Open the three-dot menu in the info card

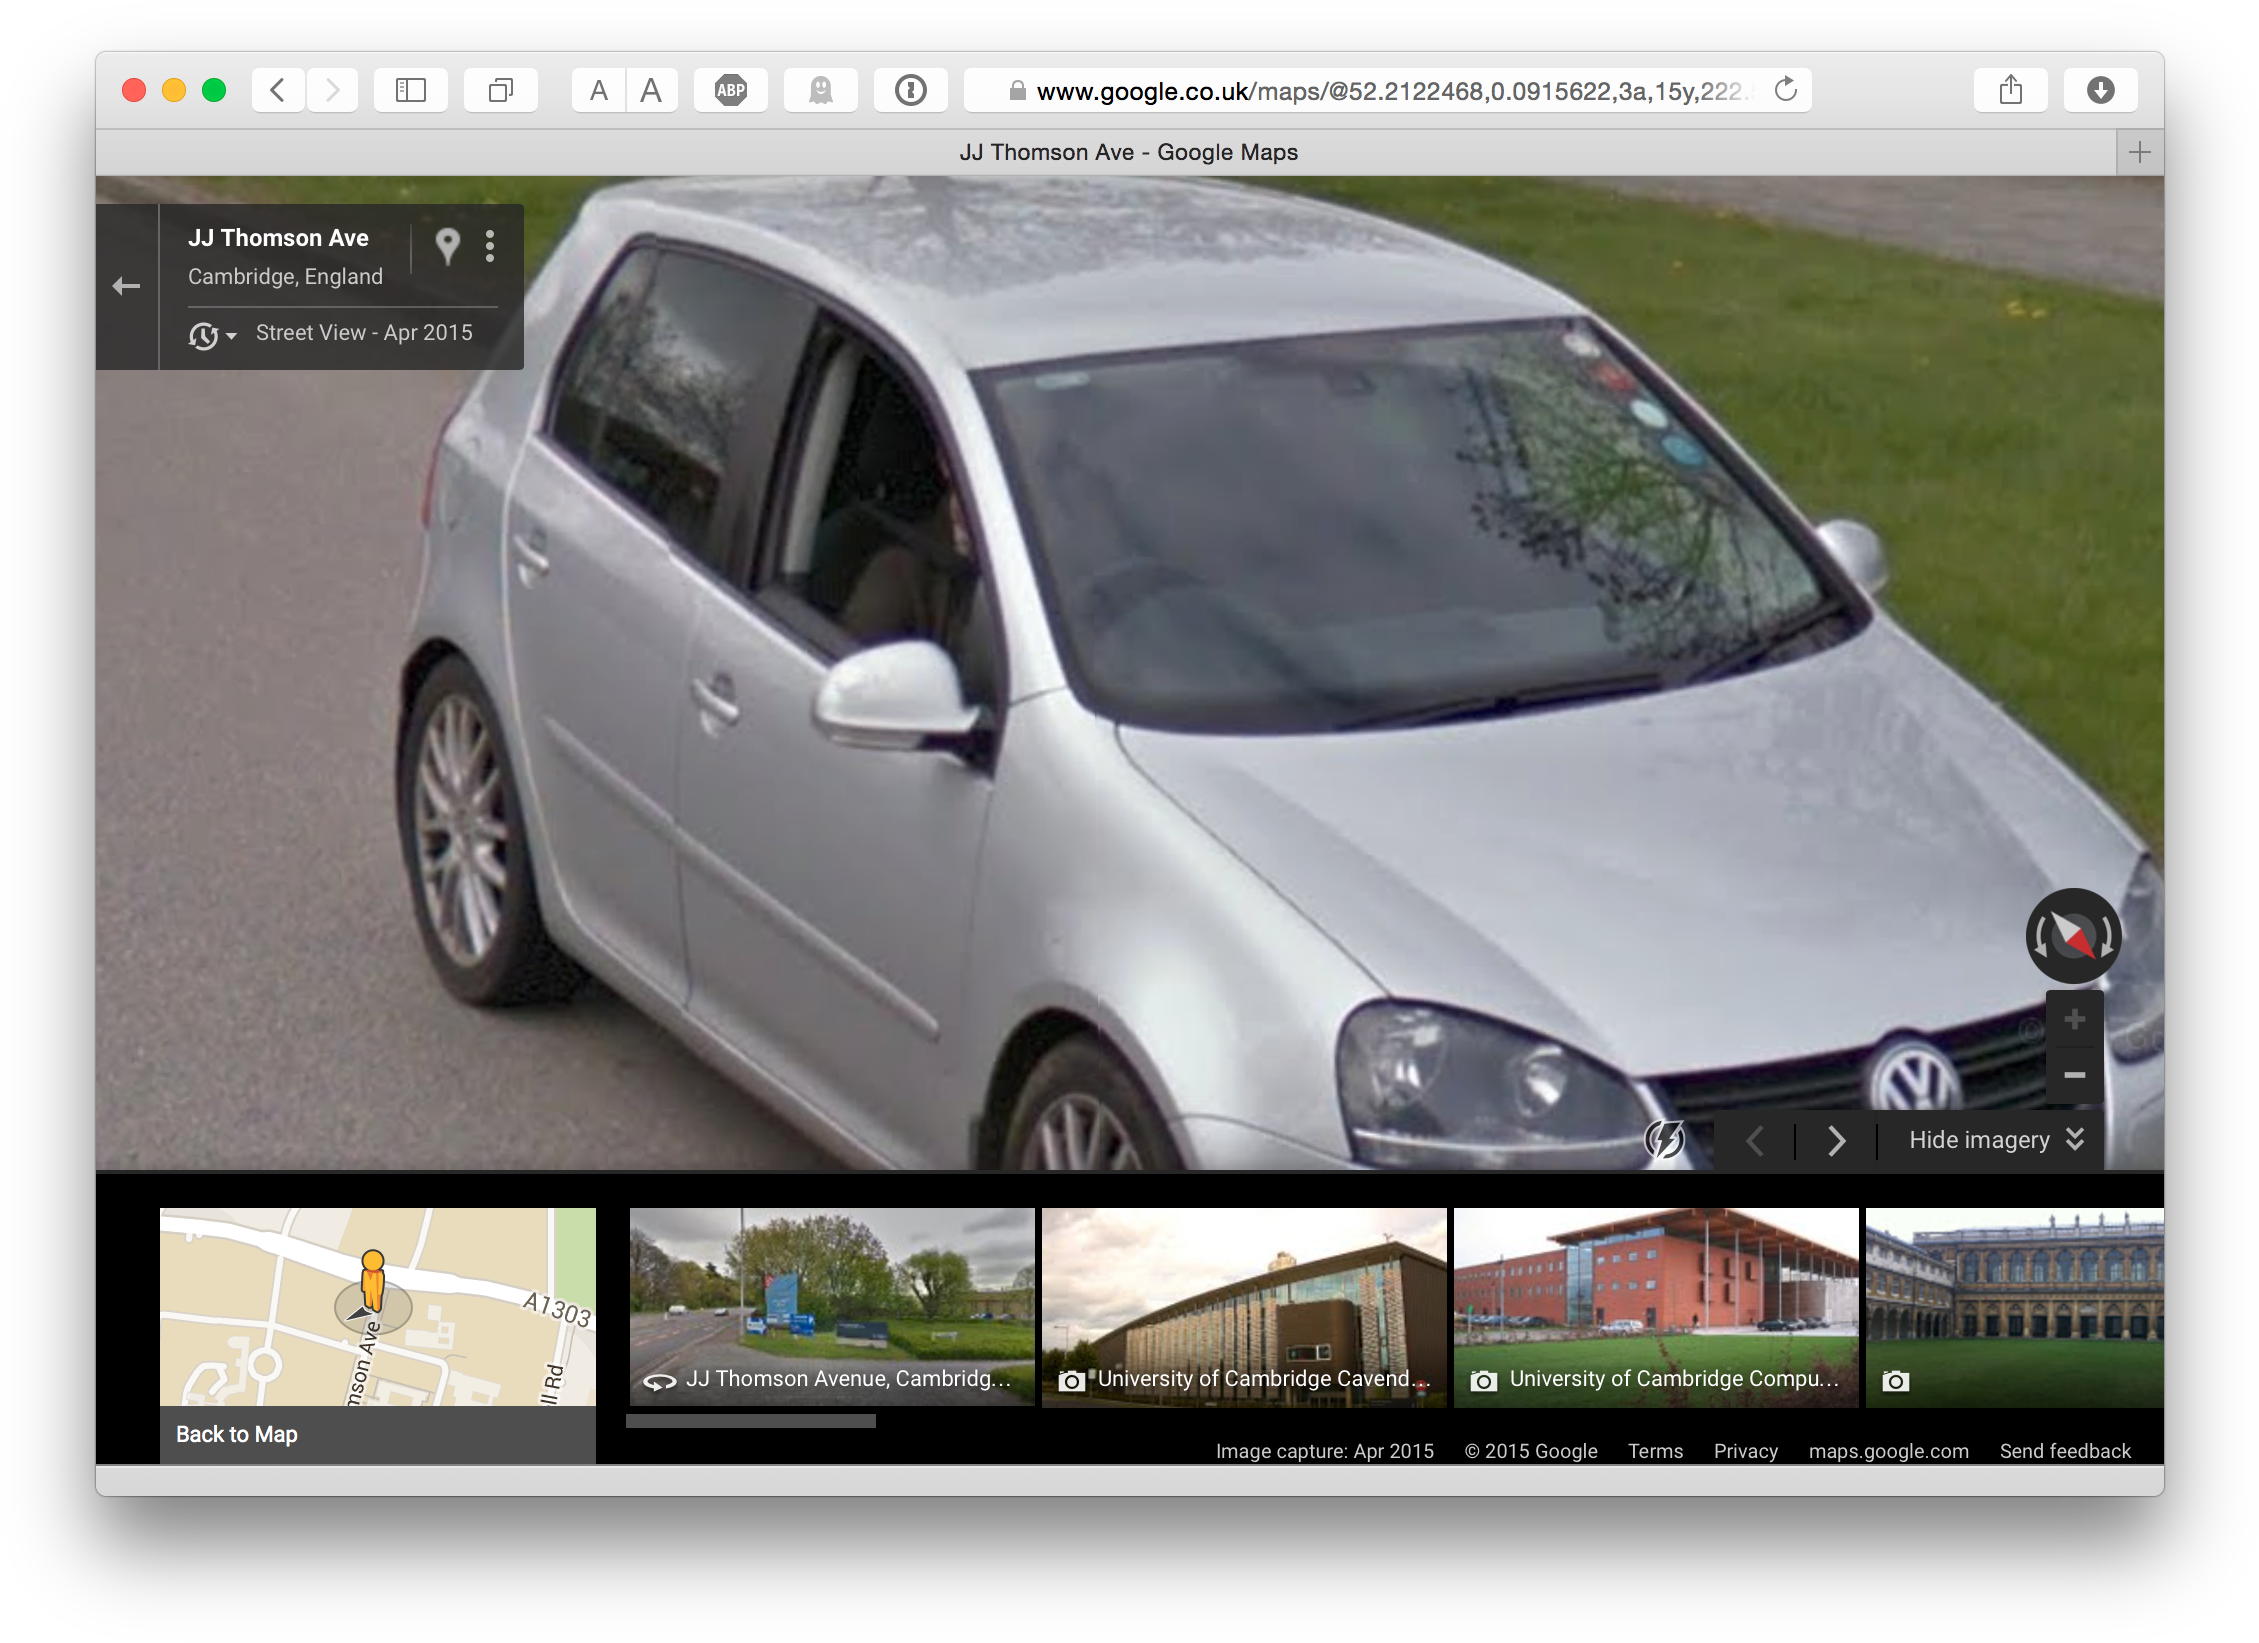click(x=489, y=245)
